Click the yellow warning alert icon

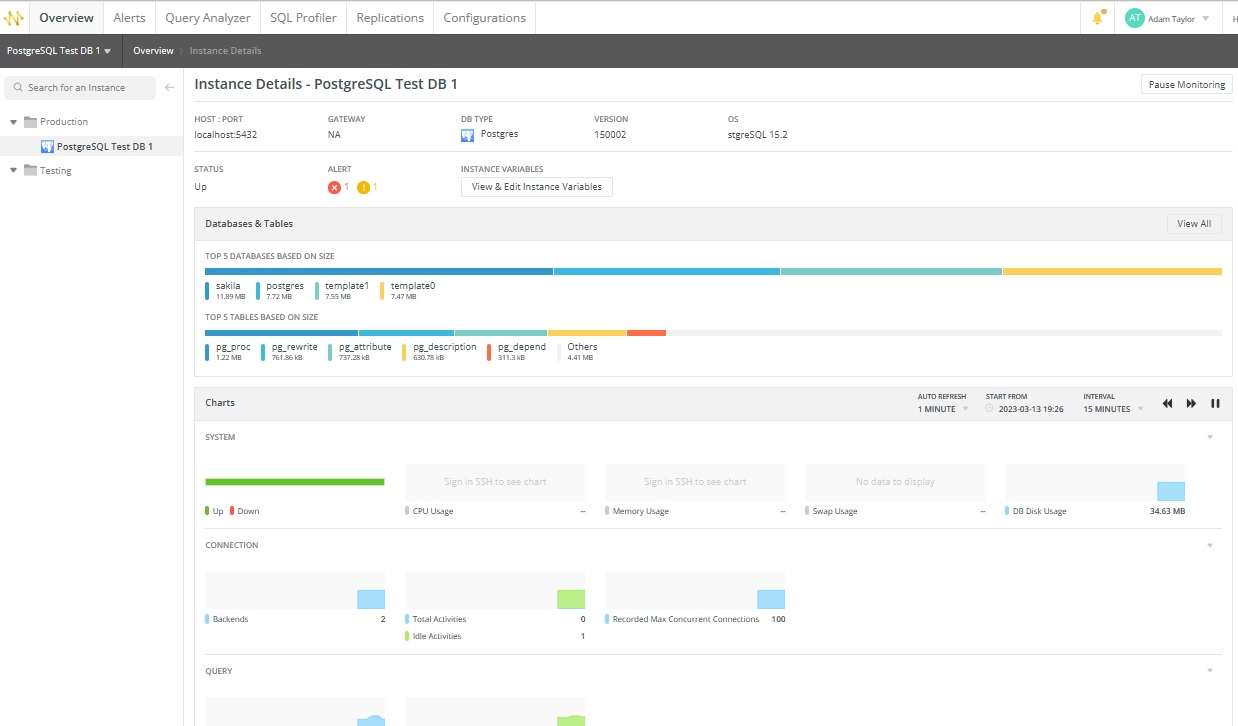[363, 187]
